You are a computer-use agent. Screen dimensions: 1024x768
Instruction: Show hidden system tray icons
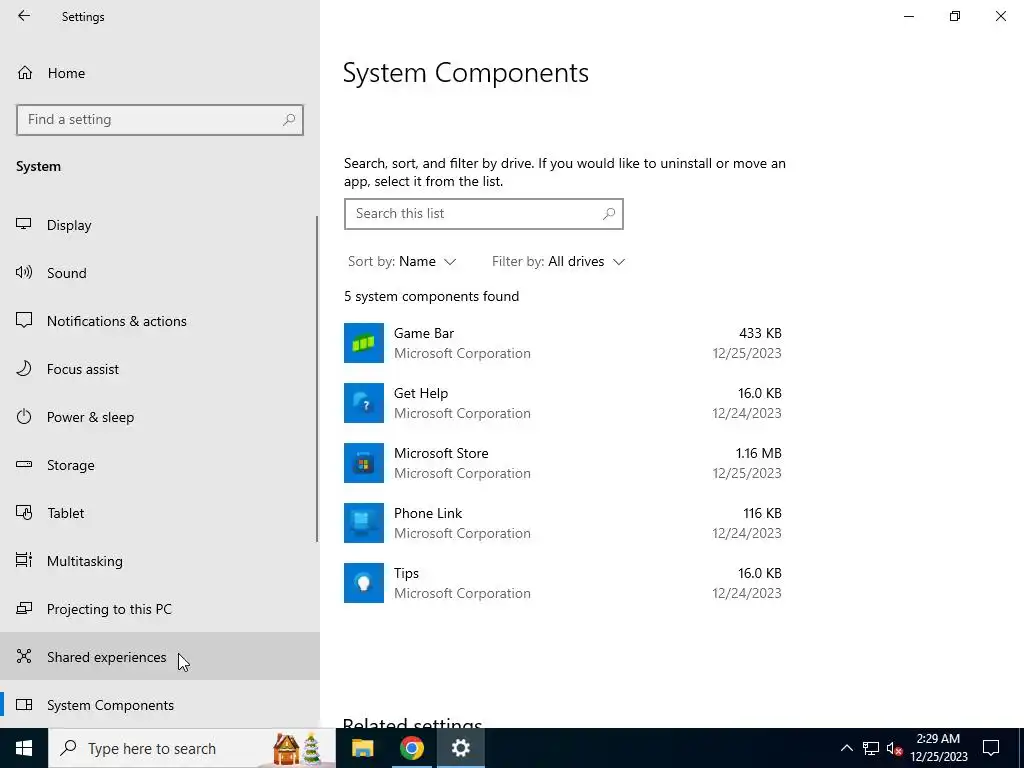tap(846, 748)
